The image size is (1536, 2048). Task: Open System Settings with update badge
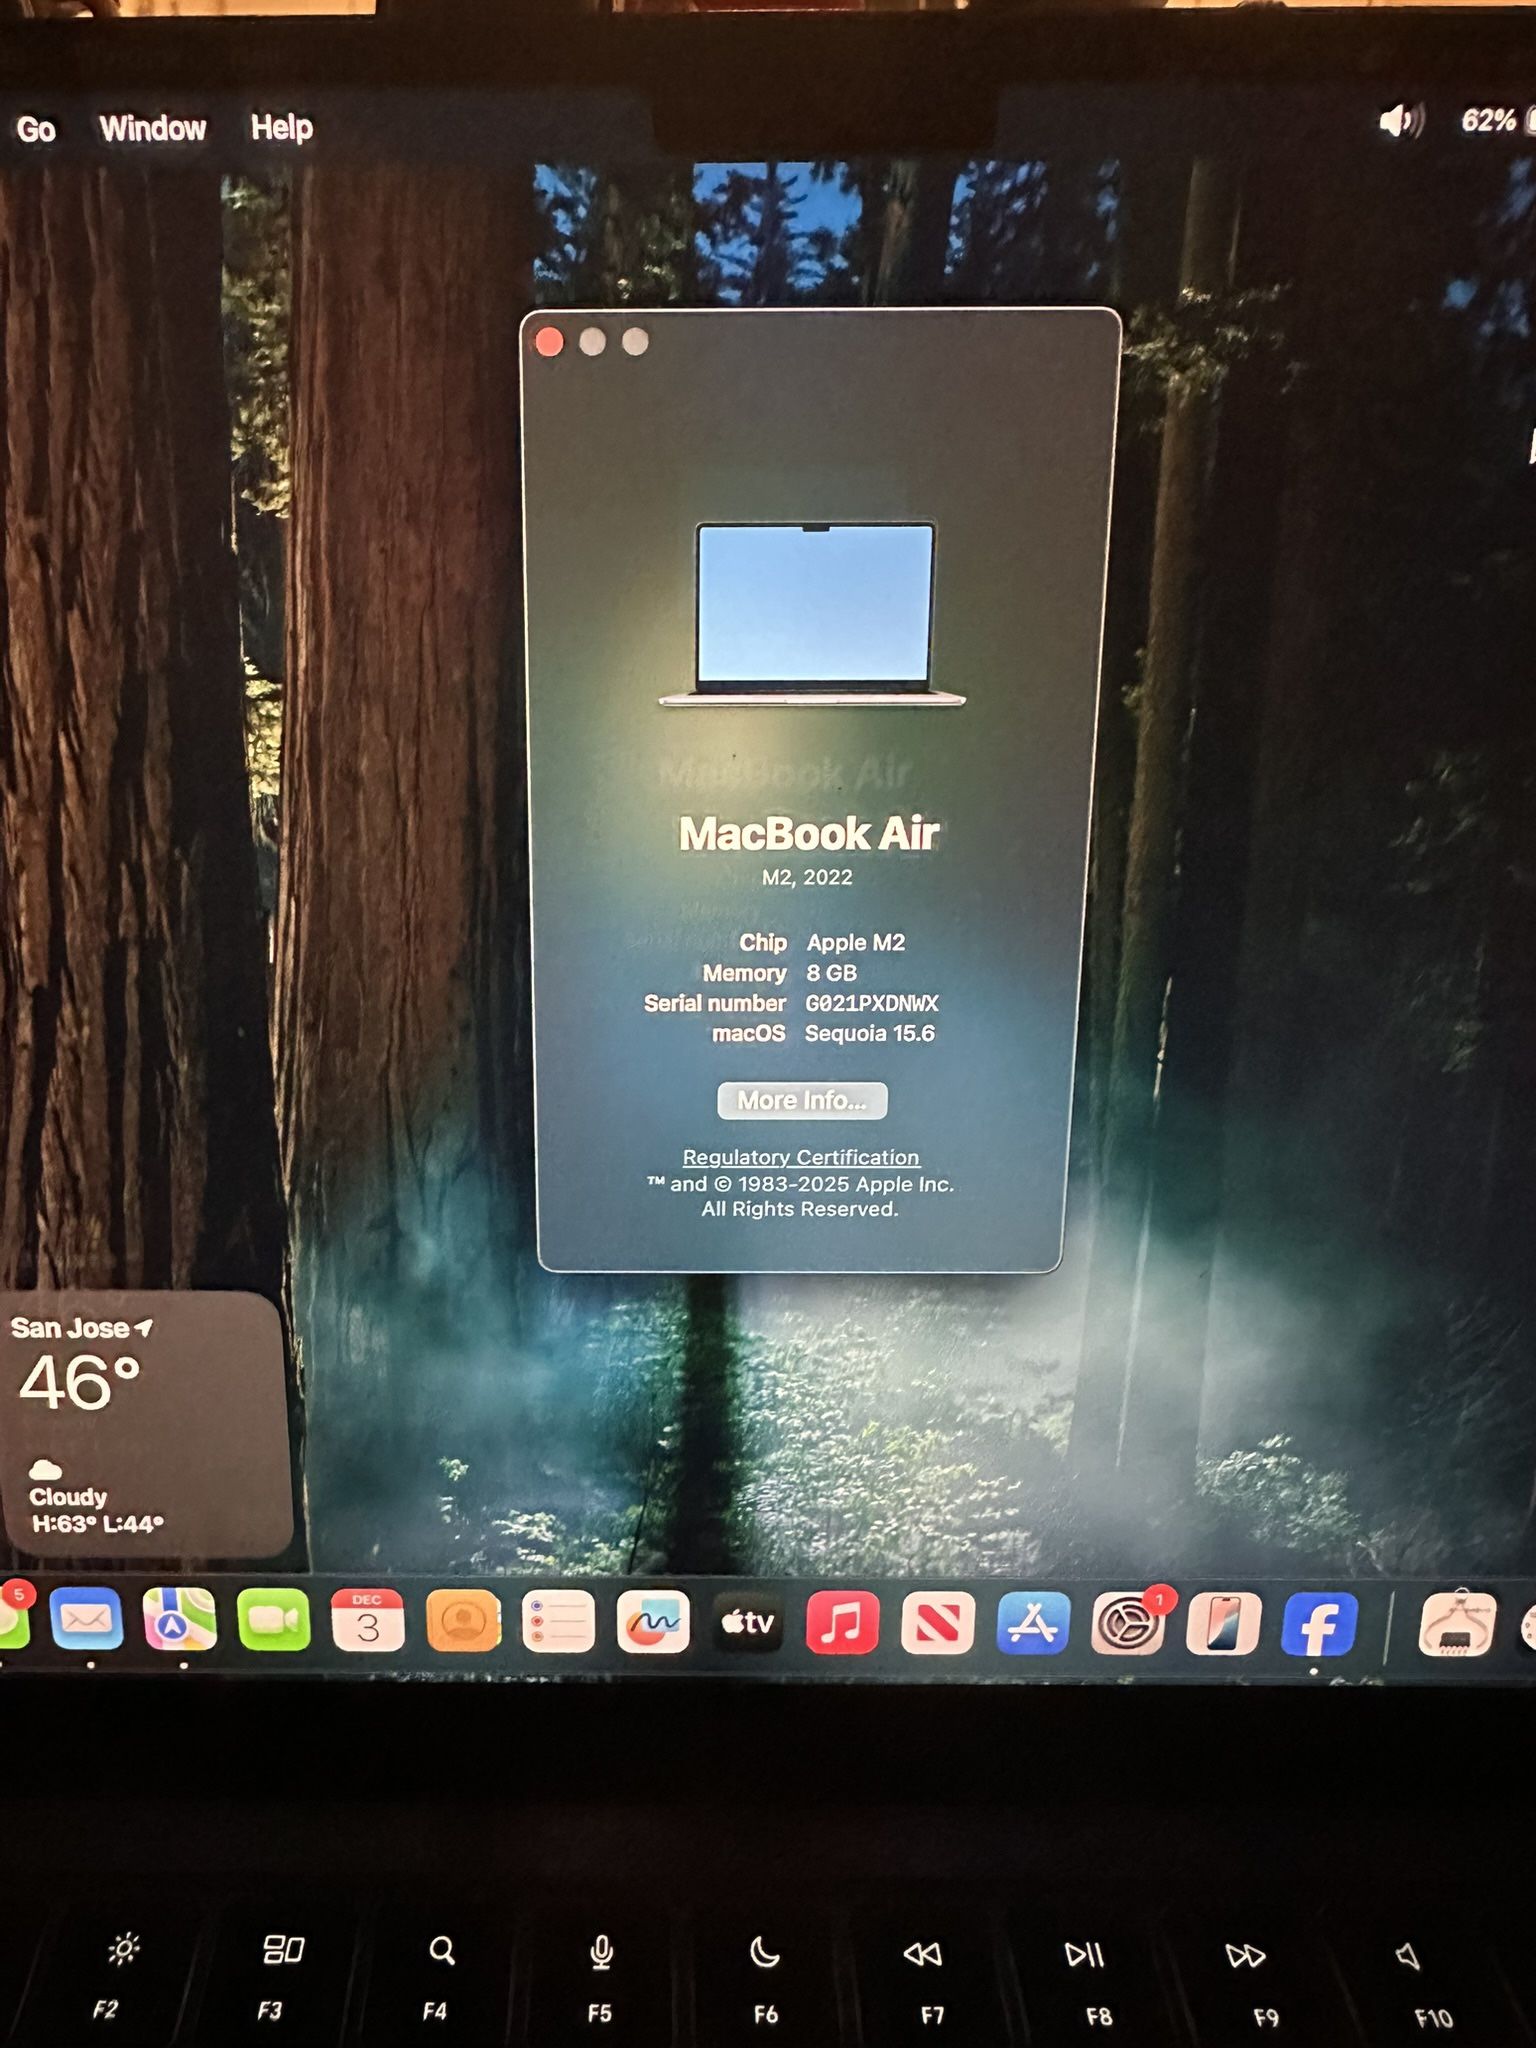coord(1129,1623)
